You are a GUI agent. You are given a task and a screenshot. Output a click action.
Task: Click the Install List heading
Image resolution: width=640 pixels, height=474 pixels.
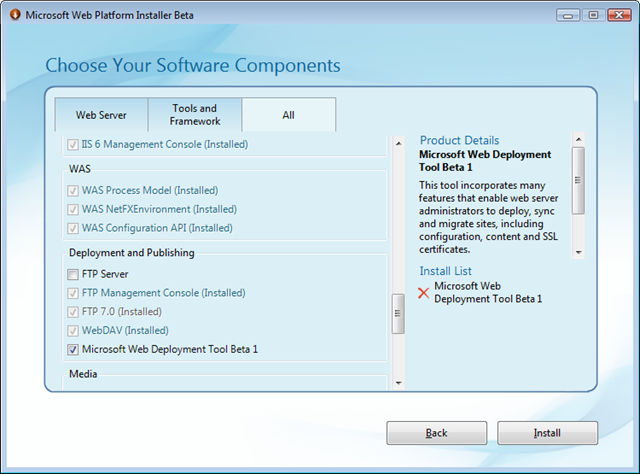pos(445,271)
